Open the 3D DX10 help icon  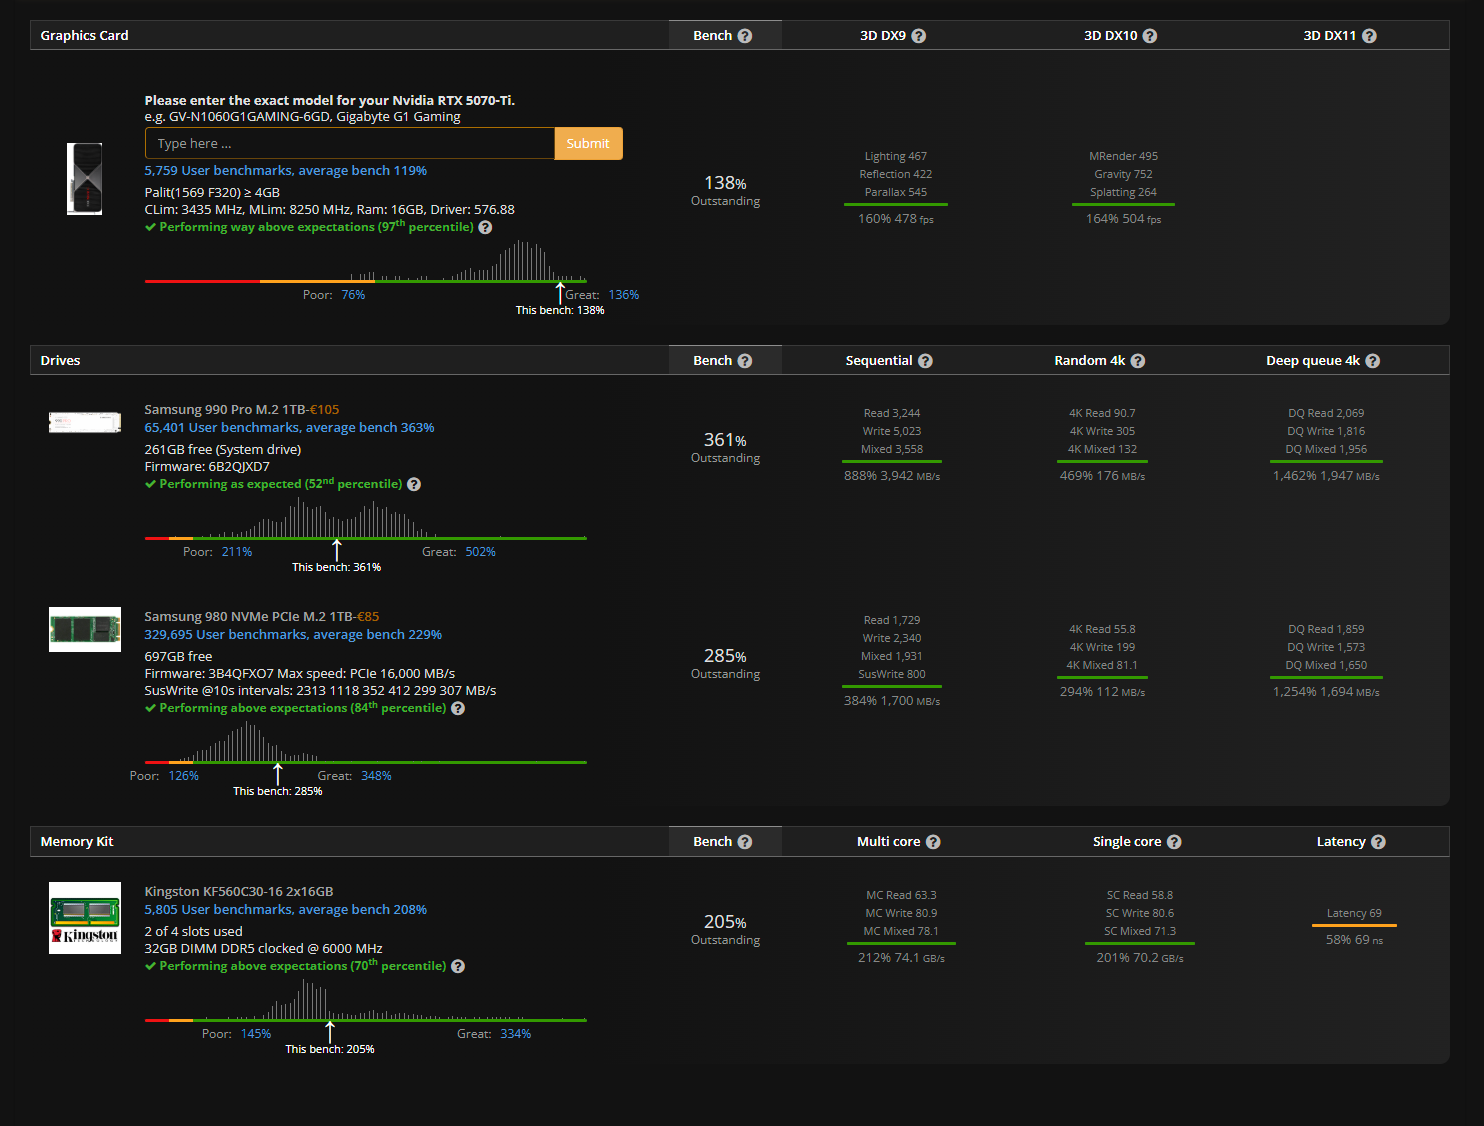click(x=1150, y=36)
